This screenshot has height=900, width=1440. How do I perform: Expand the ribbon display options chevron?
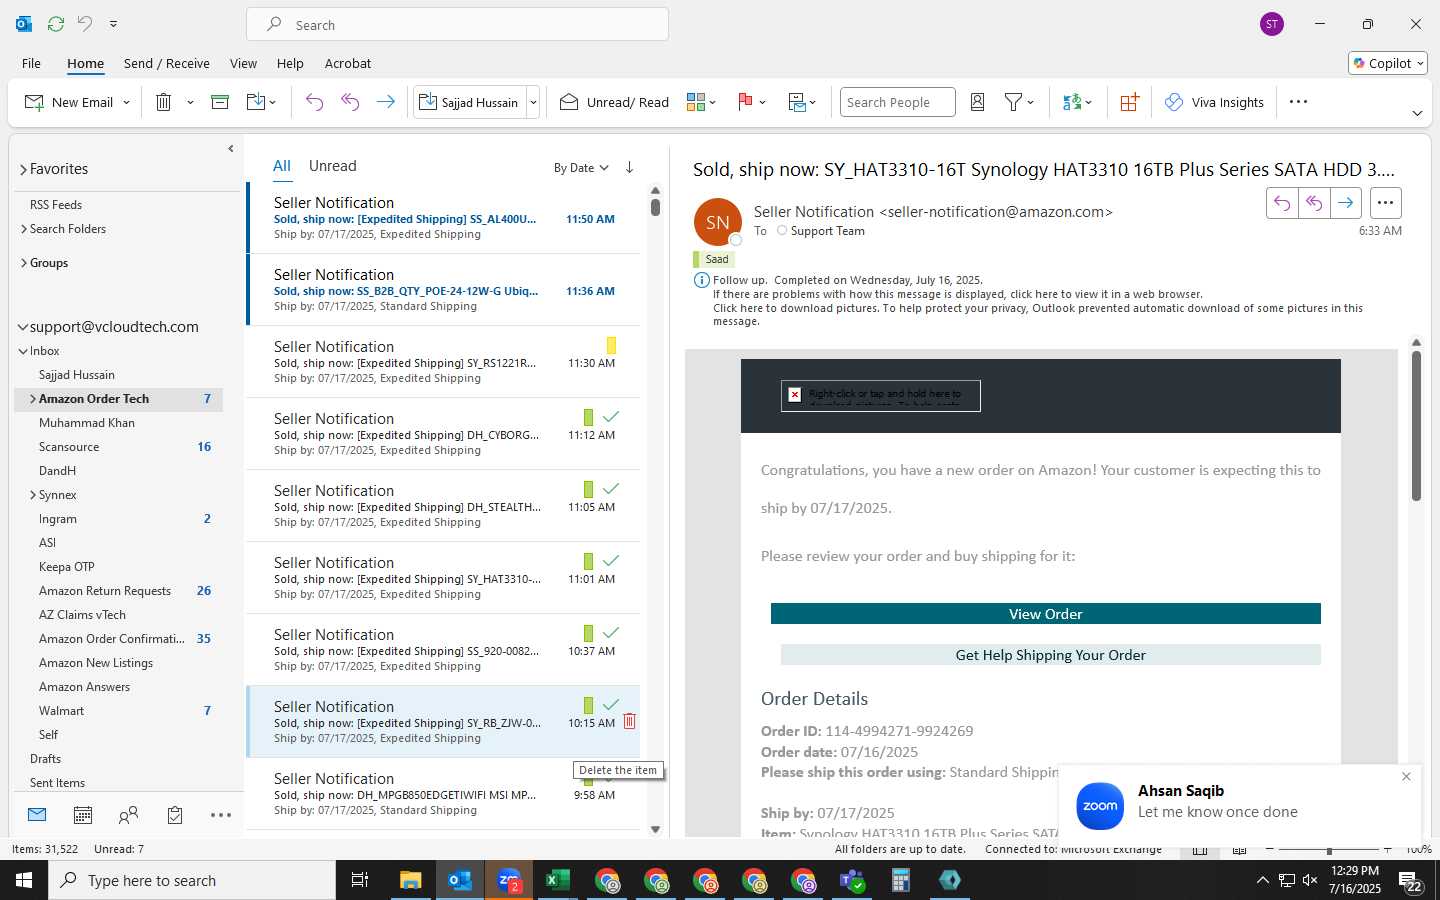coord(1417,113)
